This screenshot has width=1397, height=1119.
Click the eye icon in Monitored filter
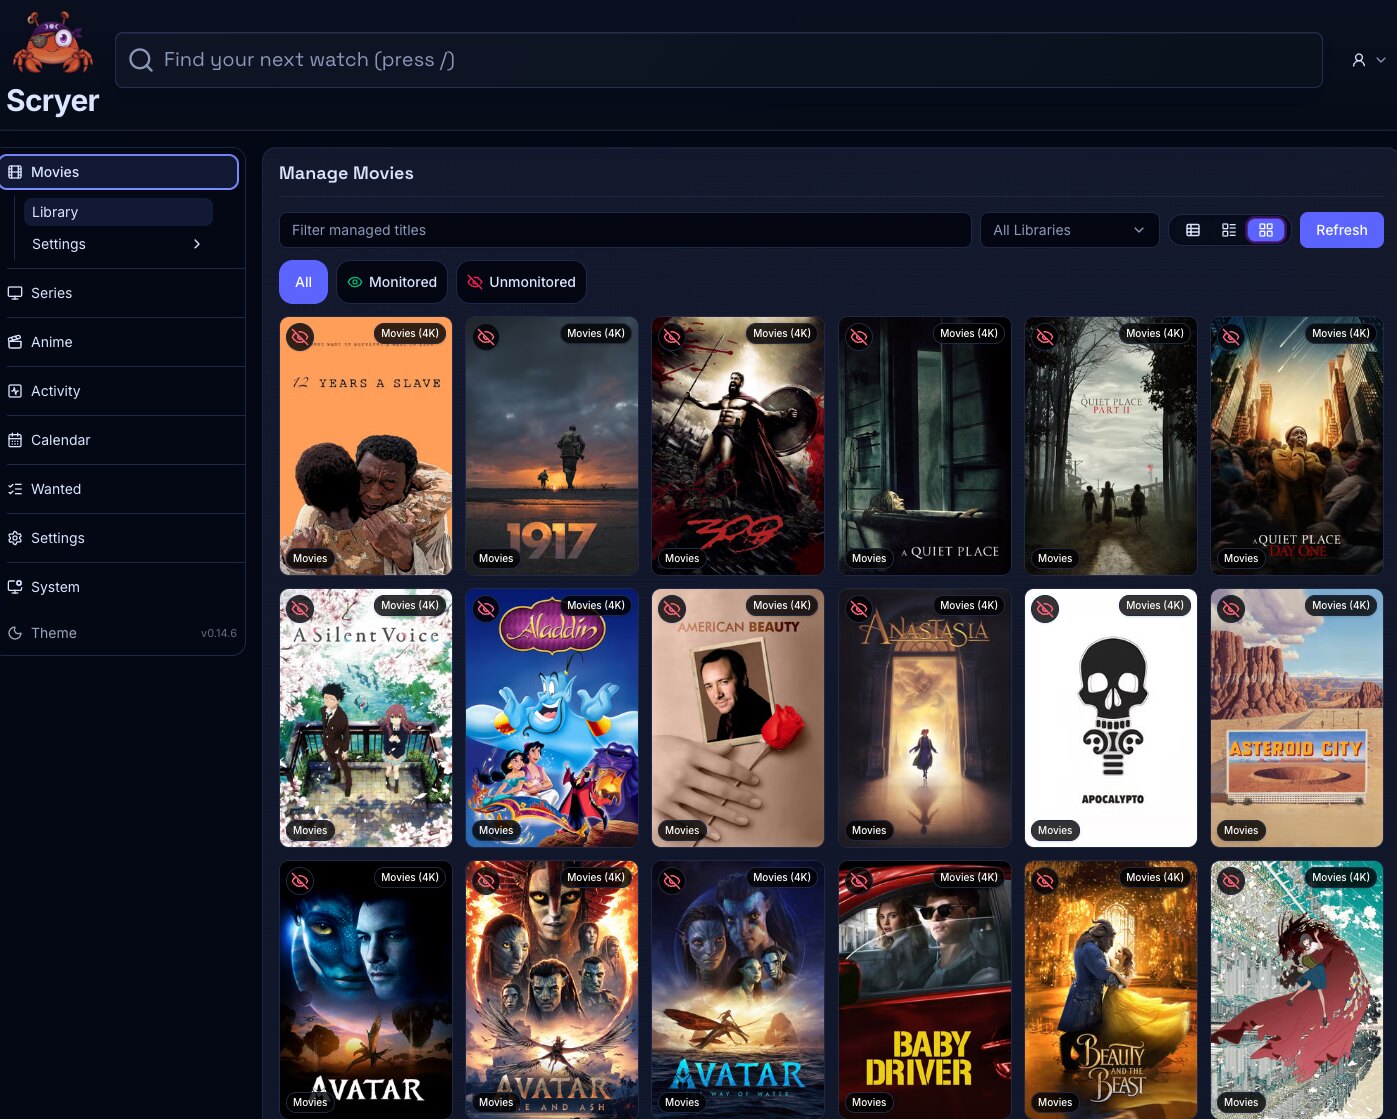click(x=355, y=282)
